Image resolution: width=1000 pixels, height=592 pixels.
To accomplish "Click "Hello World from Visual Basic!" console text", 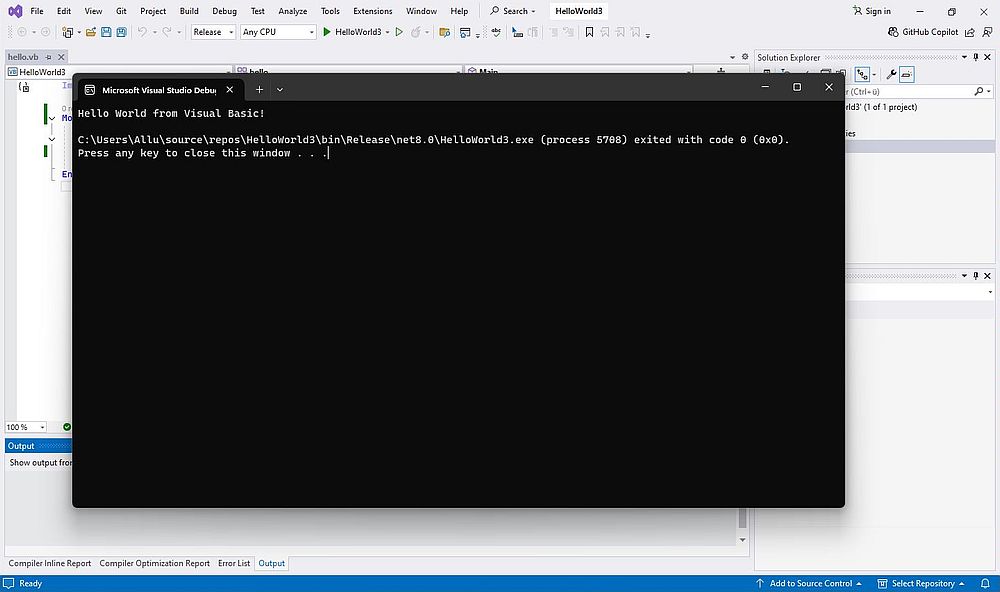I will 171,114.
